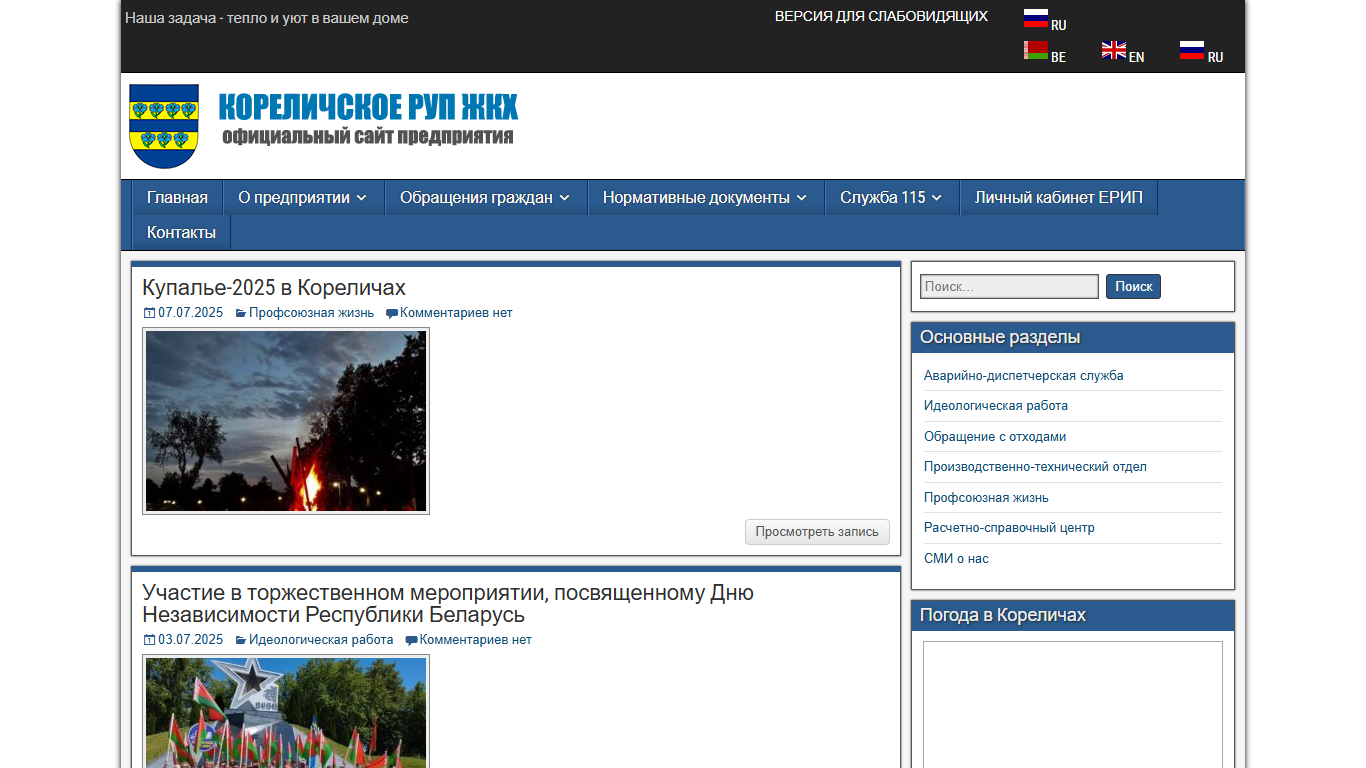Viewport: 1366px width, 768px height.
Task: Select the RU flag next to the EN flag
Action: 1192,50
